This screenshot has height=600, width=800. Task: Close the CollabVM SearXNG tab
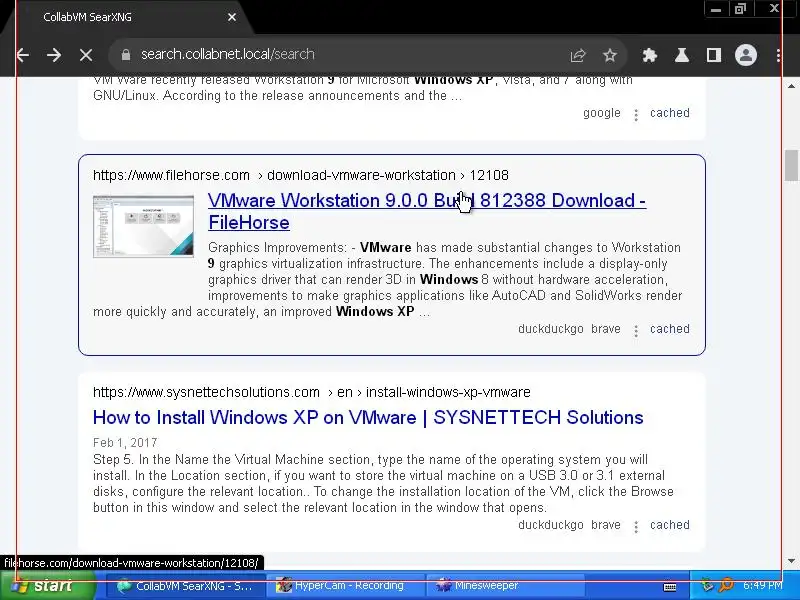coord(232,17)
